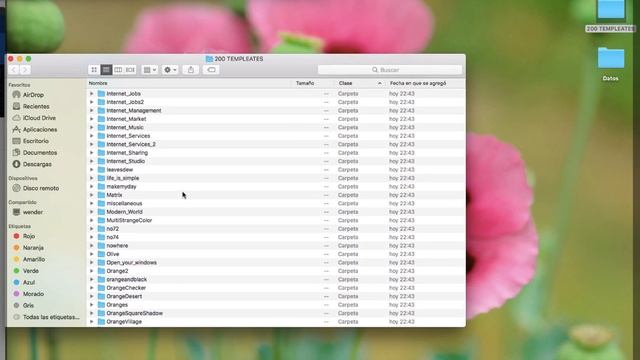Select the Internet_Jobs2 folder icon

coord(101,102)
